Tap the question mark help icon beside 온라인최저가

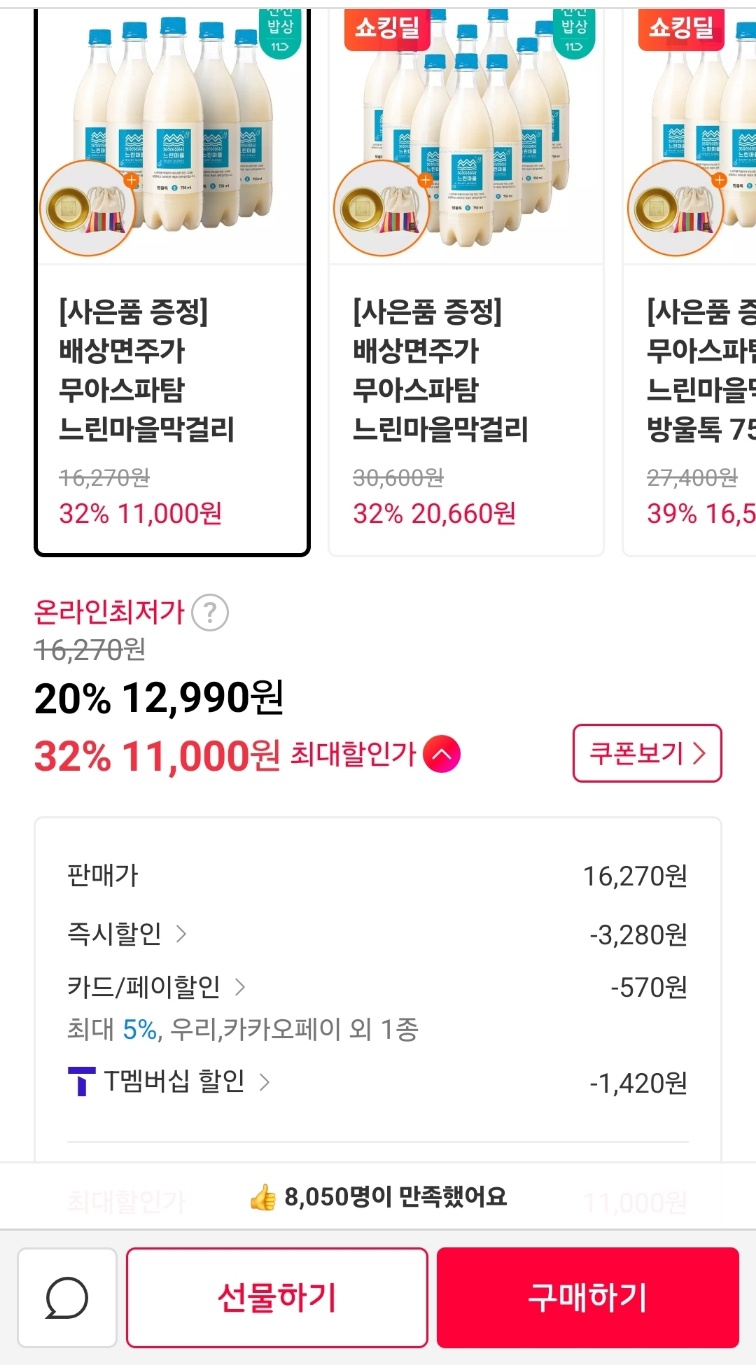209,612
